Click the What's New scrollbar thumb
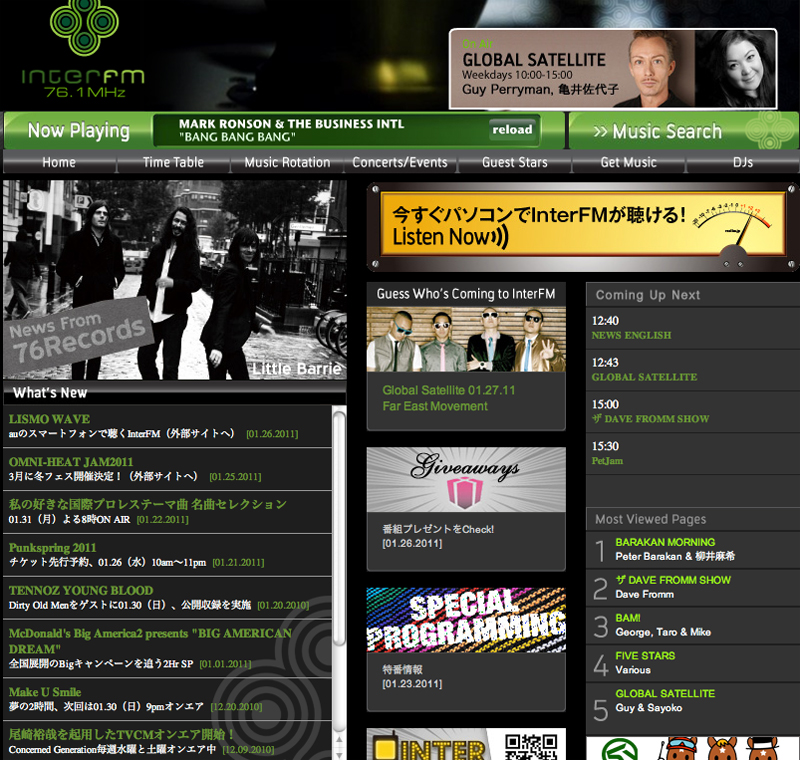 [x=339, y=528]
